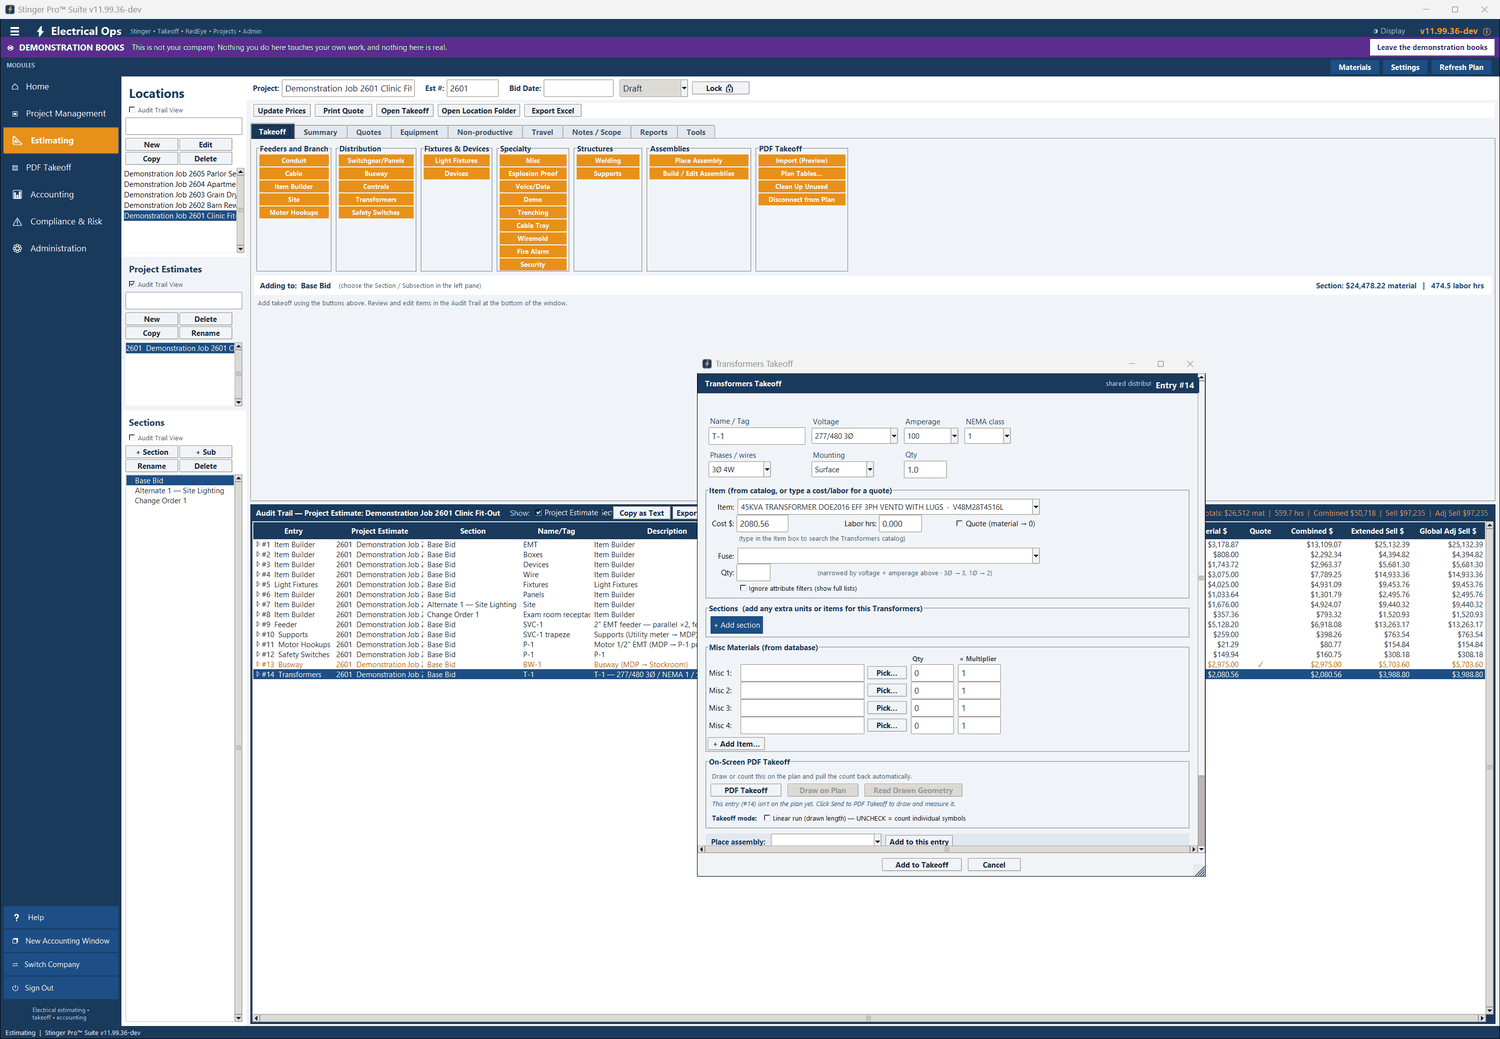Screen dimensions: 1500x1039
Task: Click the Switch Company icon
Action: coord(15,965)
